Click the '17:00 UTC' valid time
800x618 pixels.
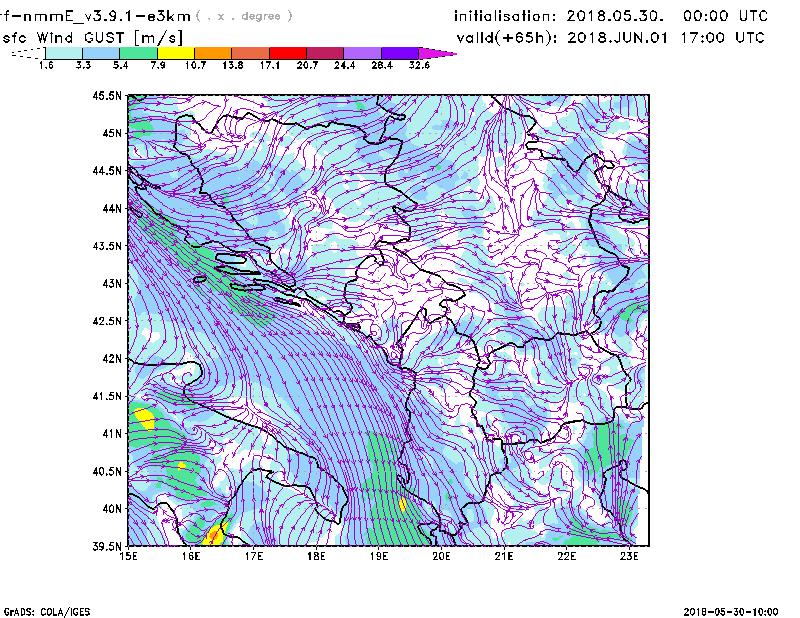pyautogui.click(x=722, y=38)
